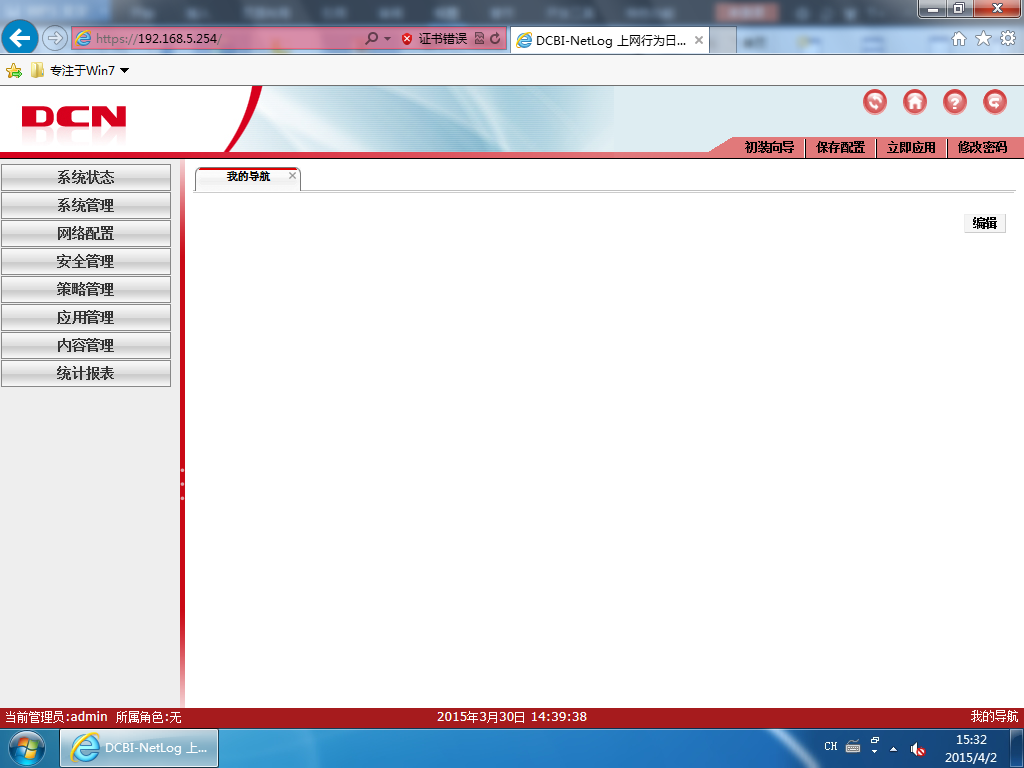Open IE tools gear icon
1024x768 pixels.
1008,39
